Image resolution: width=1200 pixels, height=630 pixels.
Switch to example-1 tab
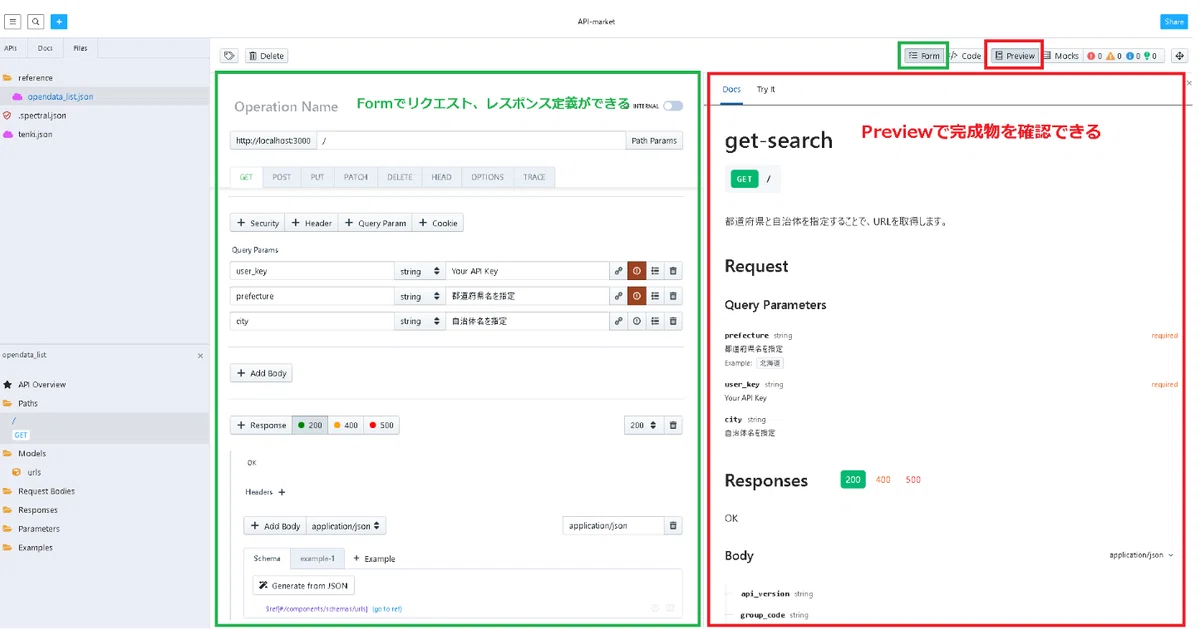(318, 558)
